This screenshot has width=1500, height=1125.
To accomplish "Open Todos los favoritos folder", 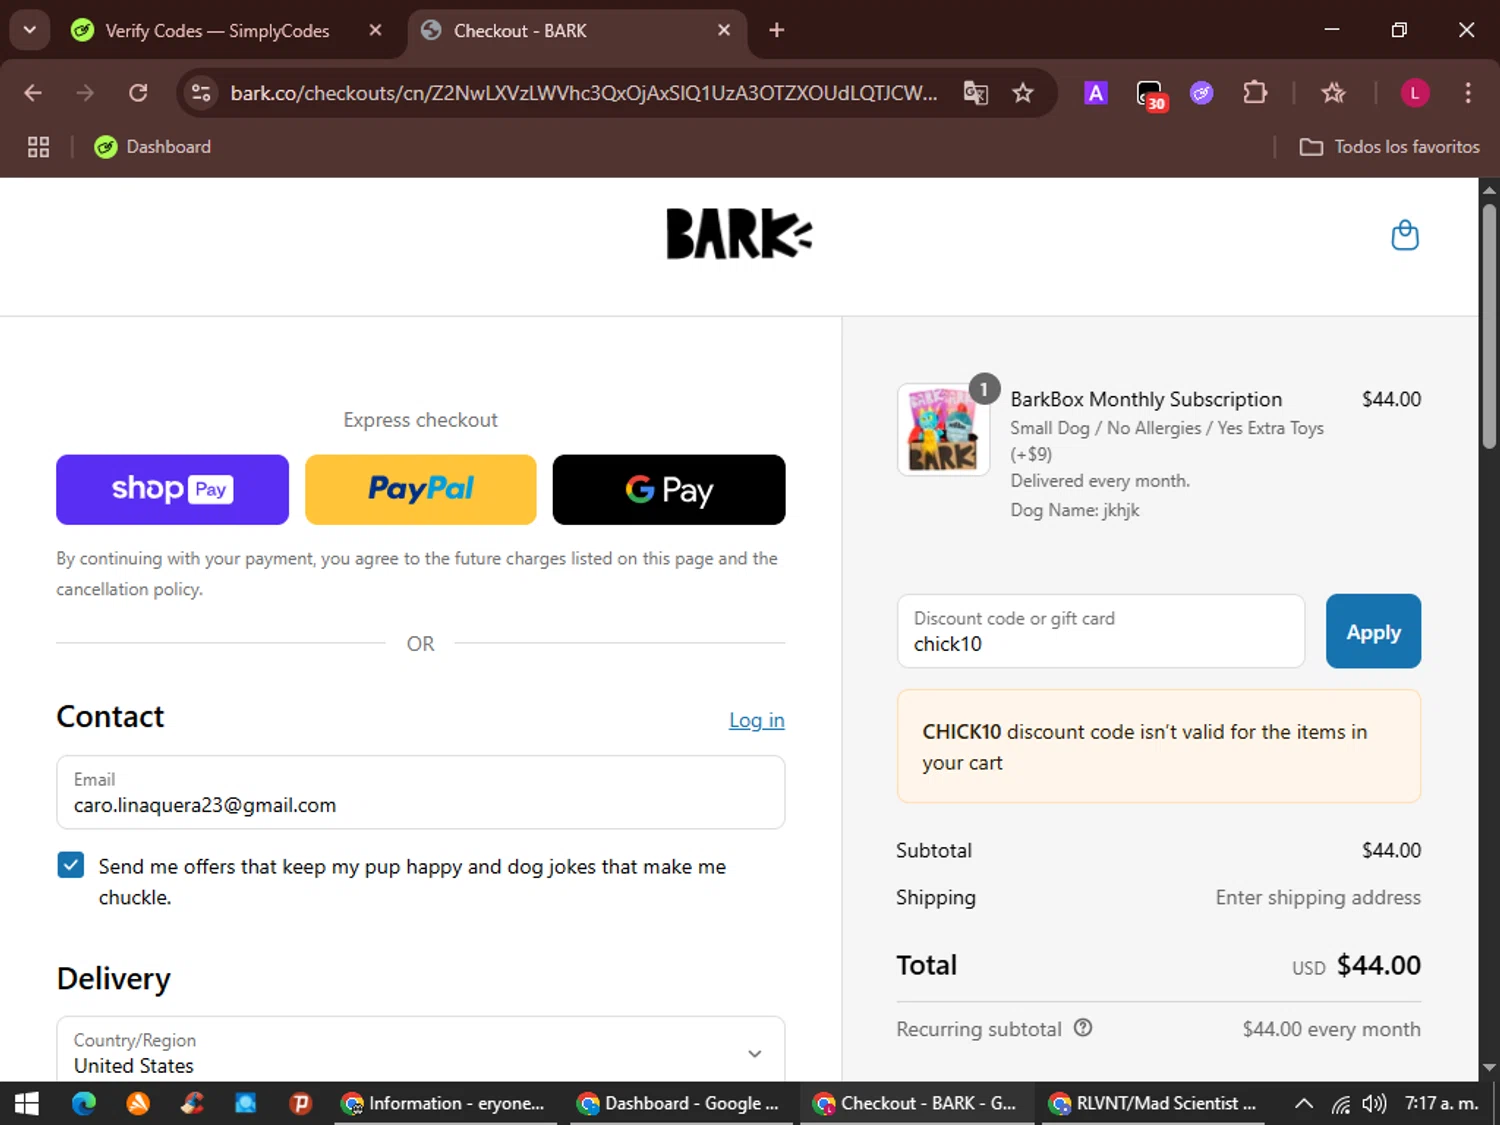I will 1389,147.
